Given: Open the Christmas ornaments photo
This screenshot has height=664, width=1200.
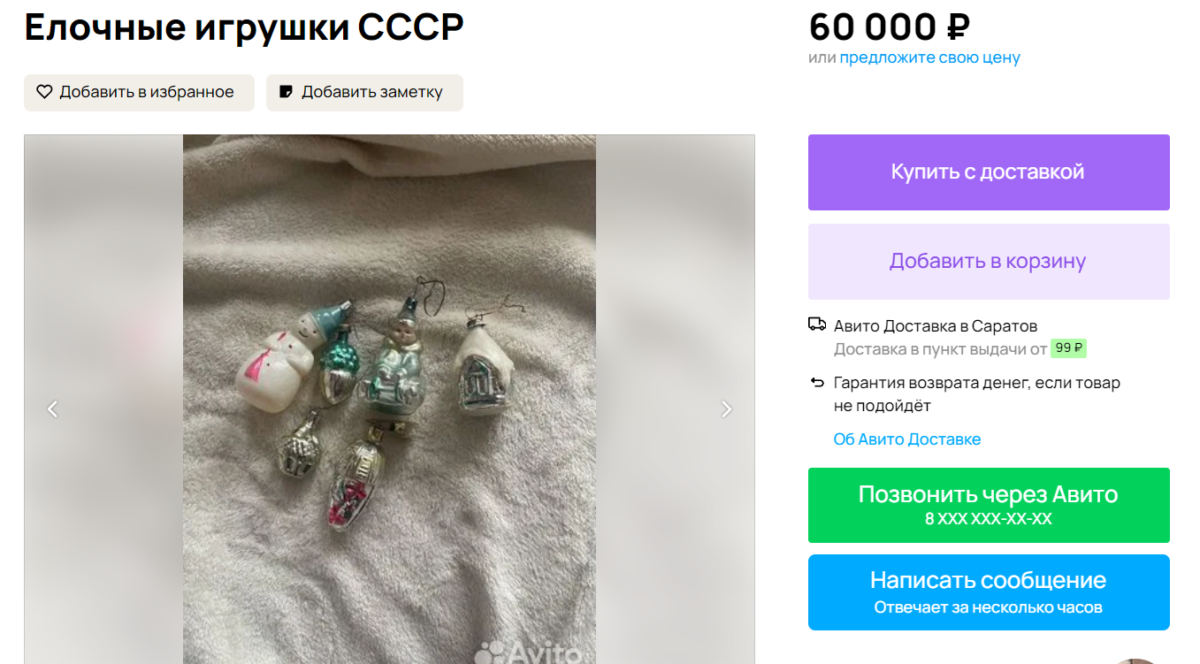Looking at the screenshot, I should [x=389, y=399].
